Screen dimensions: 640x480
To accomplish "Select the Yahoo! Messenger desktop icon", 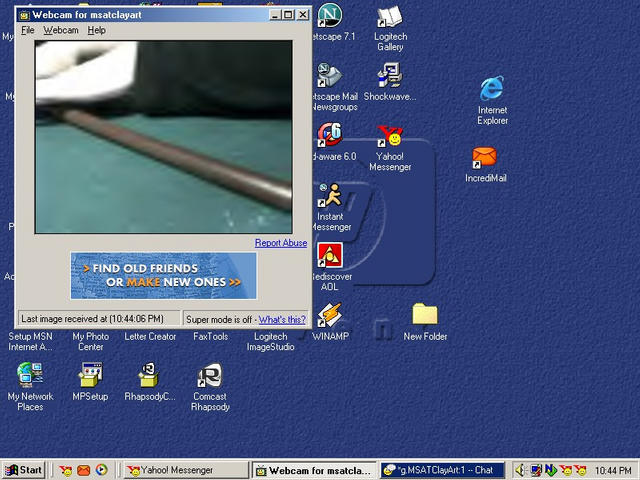I will (390, 136).
